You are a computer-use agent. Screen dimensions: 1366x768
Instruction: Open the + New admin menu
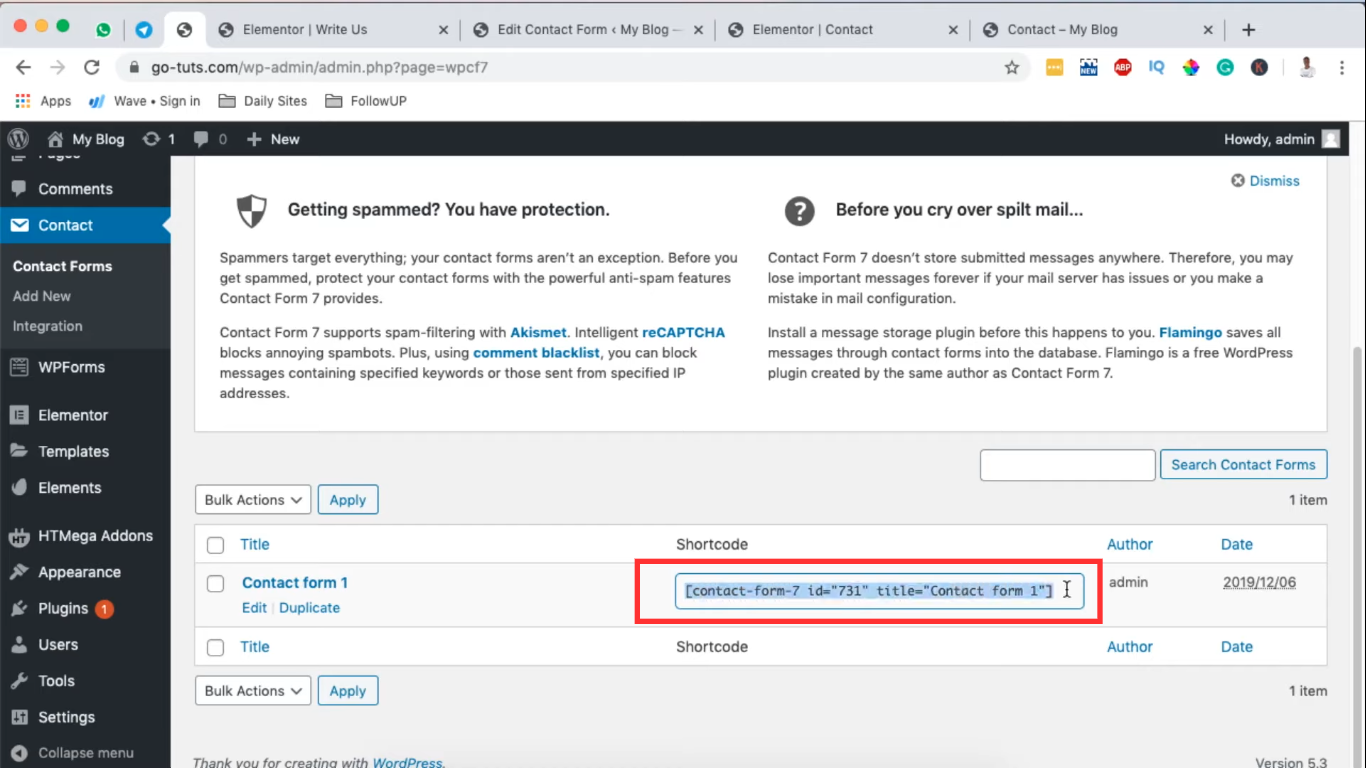[273, 139]
